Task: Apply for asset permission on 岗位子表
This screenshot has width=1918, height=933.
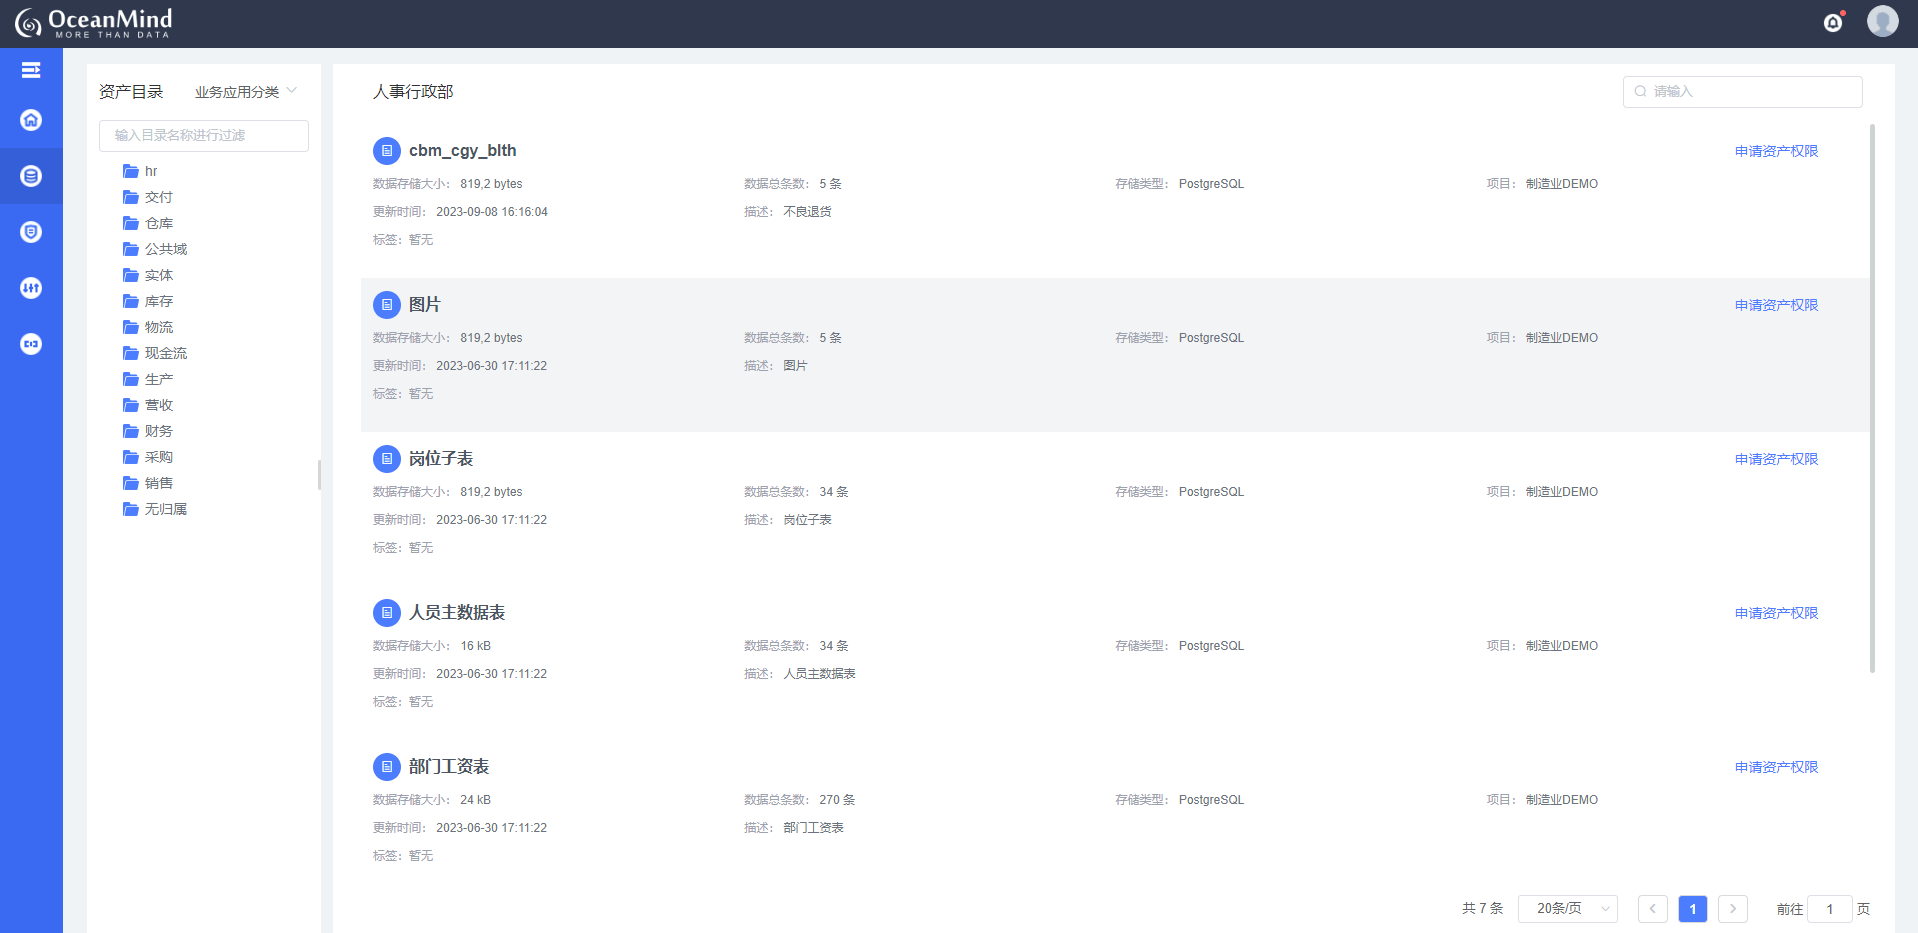Action: click(x=1776, y=459)
